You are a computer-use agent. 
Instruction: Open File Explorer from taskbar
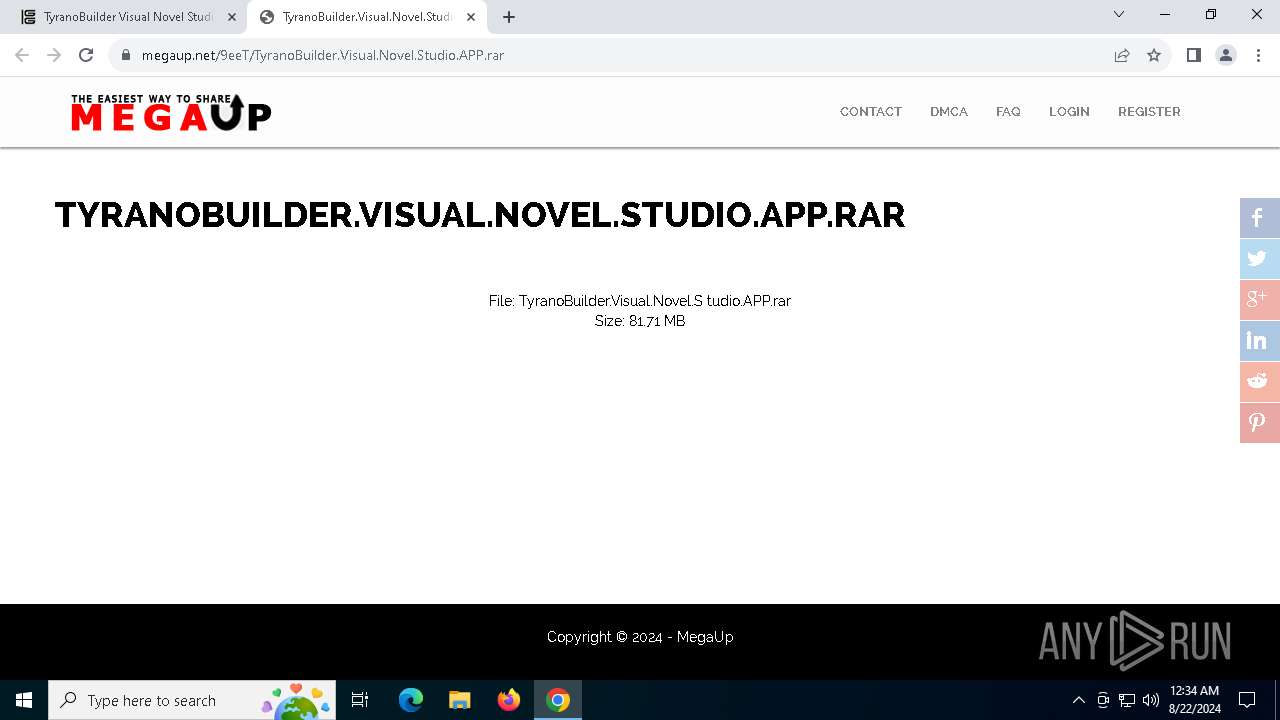coord(460,700)
